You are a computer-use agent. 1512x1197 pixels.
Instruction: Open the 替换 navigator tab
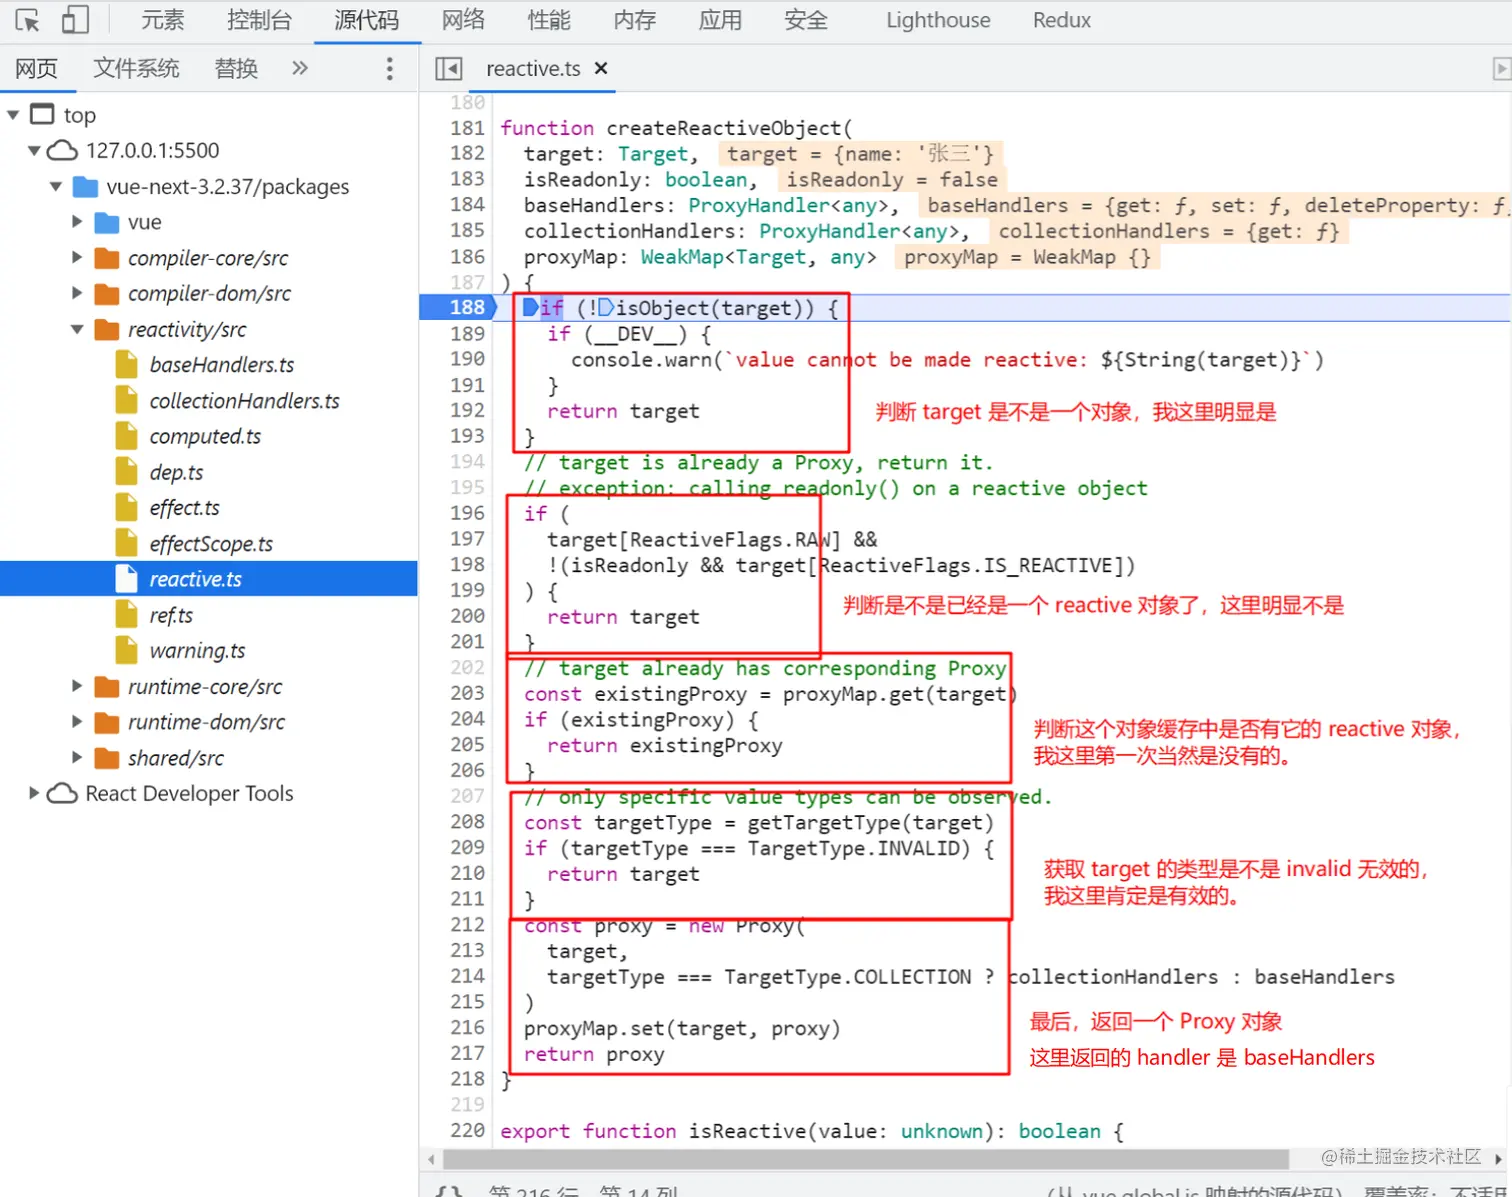236,68
